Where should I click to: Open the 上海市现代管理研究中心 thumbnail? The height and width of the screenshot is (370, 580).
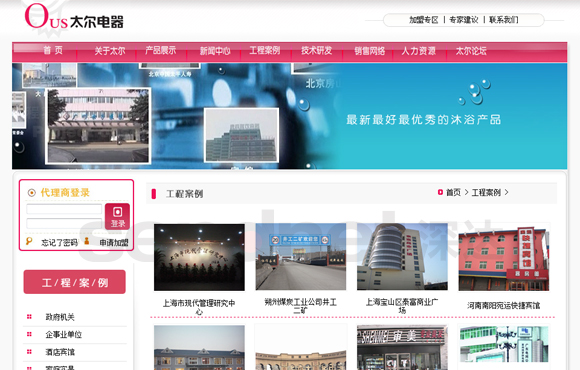[x=199, y=257]
